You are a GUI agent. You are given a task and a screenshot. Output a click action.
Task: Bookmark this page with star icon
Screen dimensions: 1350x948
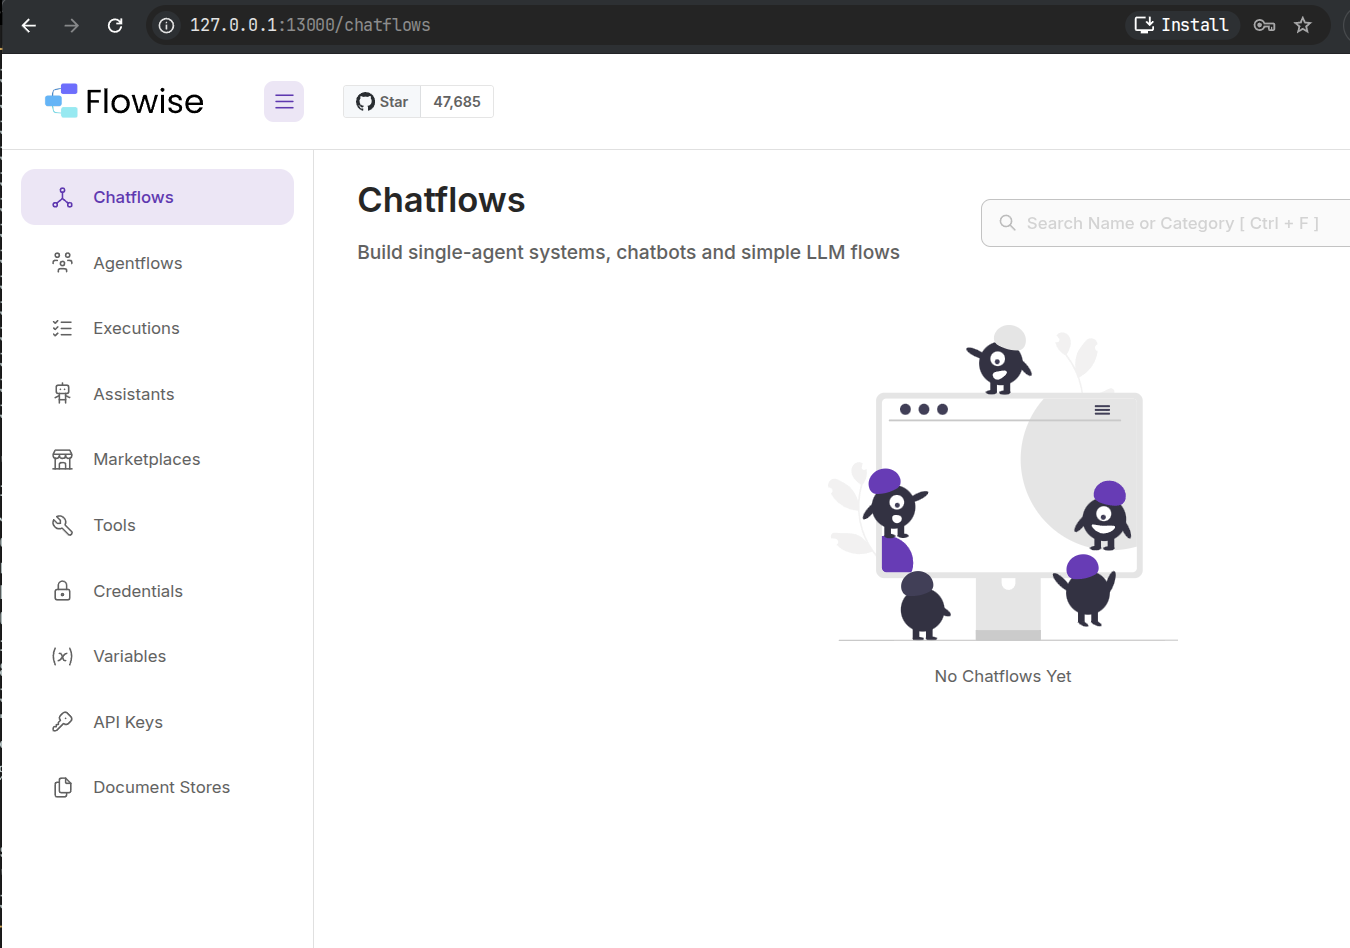coord(1302,26)
